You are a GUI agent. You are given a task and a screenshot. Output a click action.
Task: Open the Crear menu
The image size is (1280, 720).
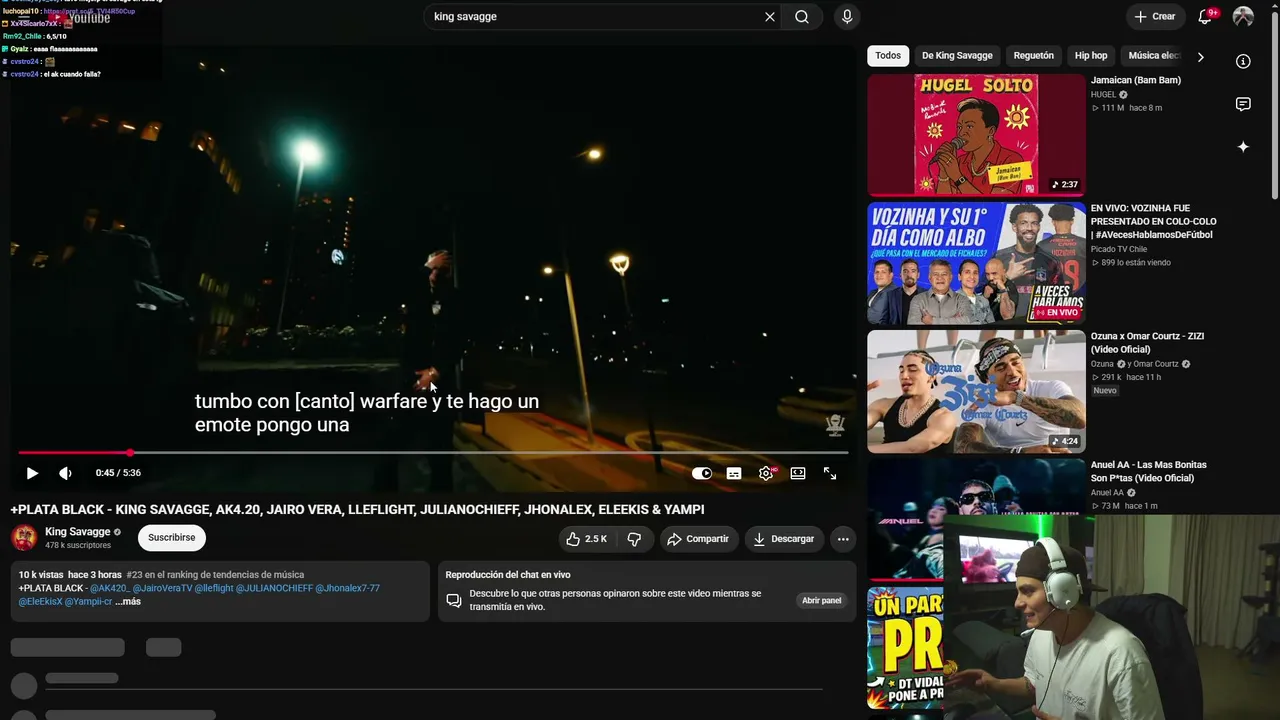[1155, 16]
